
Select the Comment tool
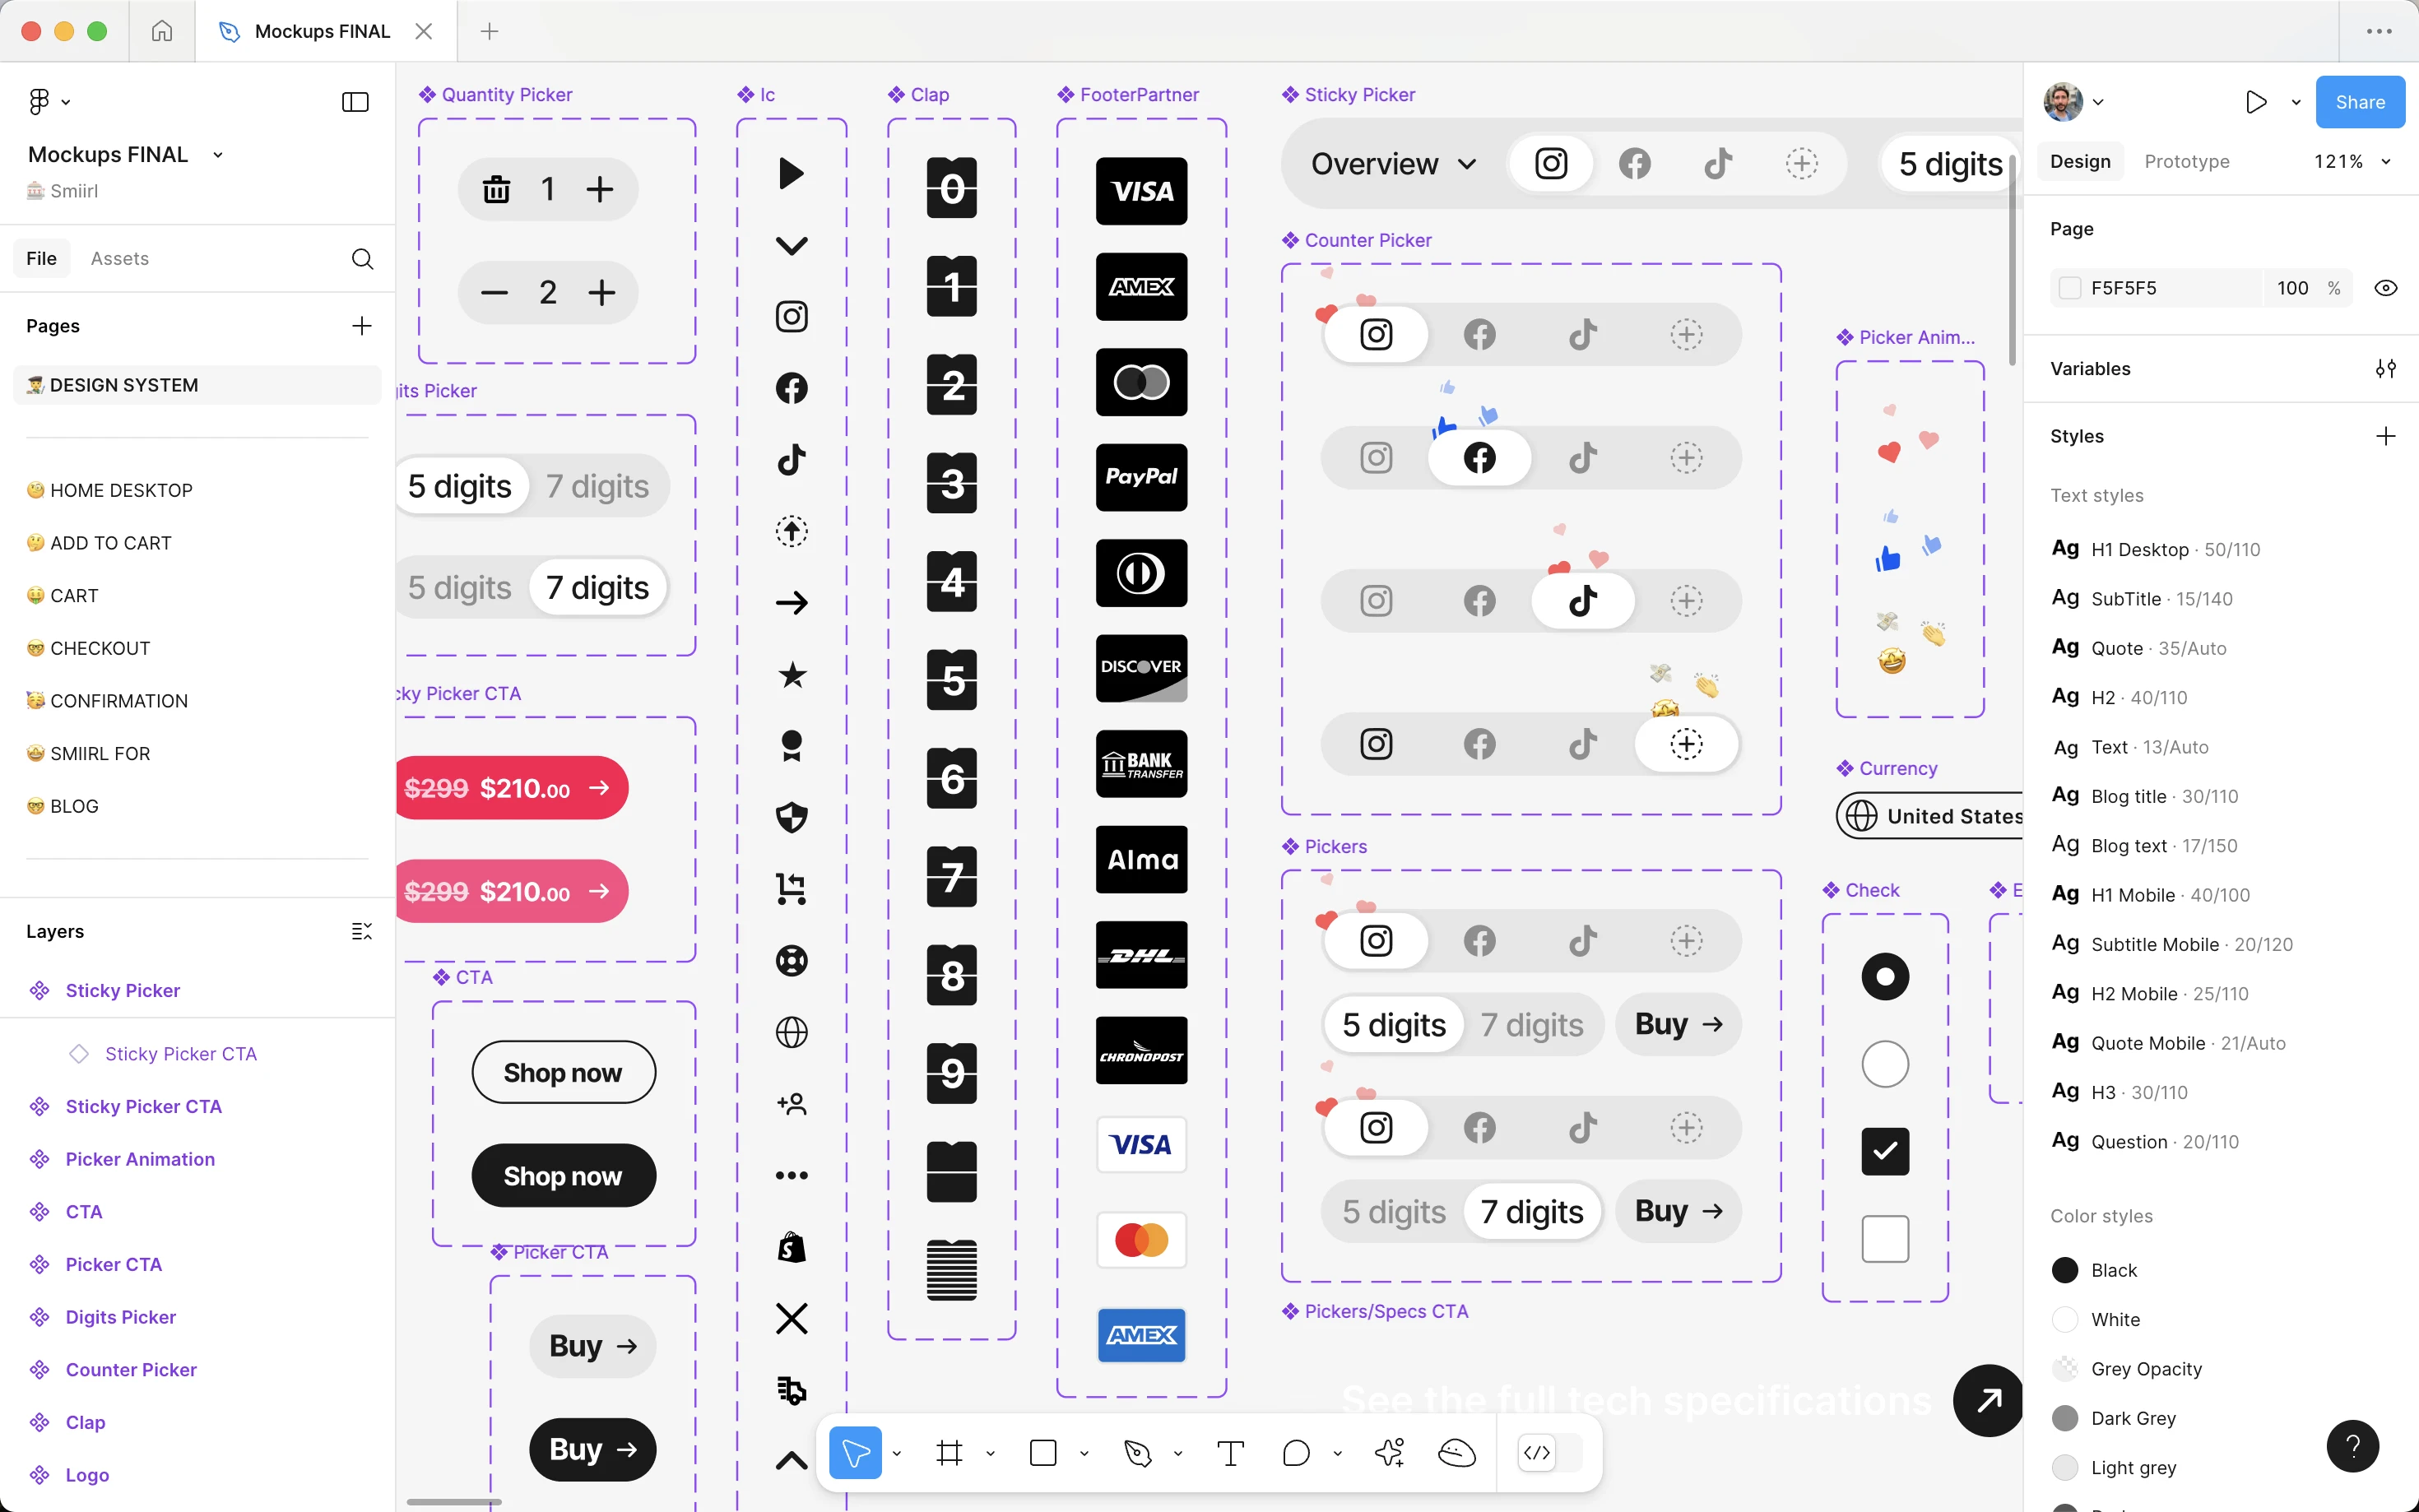[1296, 1452]
